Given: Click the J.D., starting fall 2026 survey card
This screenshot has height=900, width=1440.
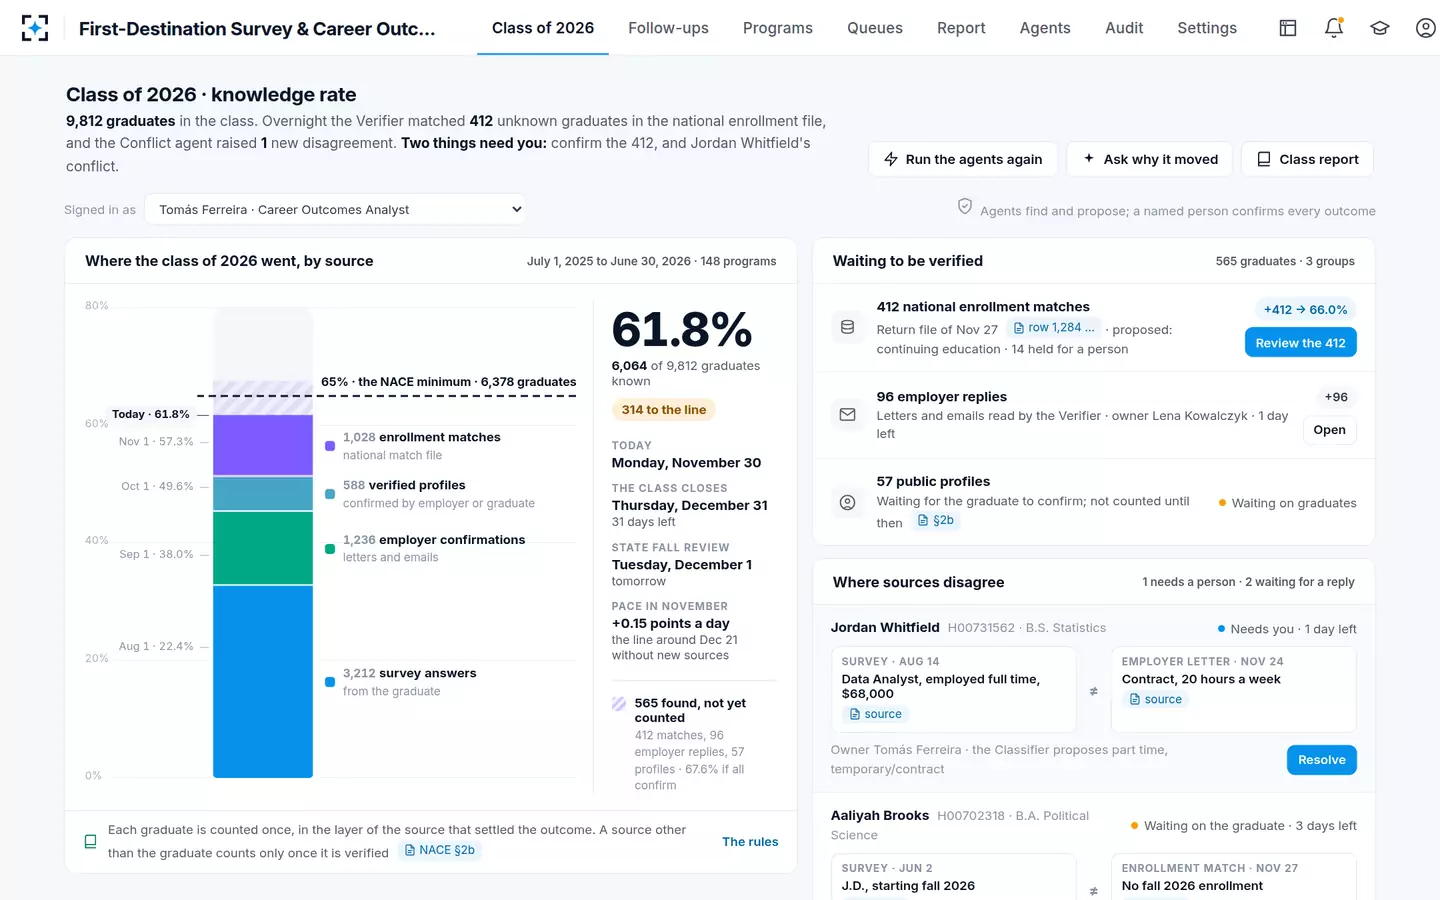Looking at the screenshot, I should (x=954, y=877).
